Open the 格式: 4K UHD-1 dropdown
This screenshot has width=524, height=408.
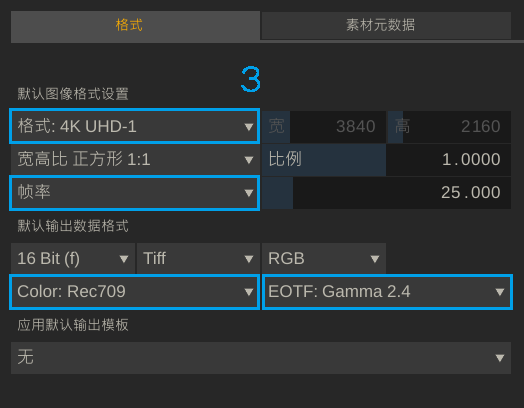[x=135, y=126]
